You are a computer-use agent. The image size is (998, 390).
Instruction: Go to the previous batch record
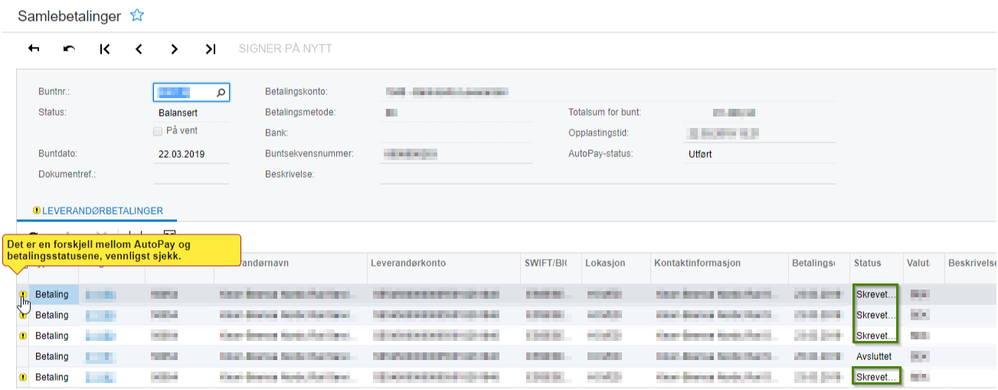point(139,49)
